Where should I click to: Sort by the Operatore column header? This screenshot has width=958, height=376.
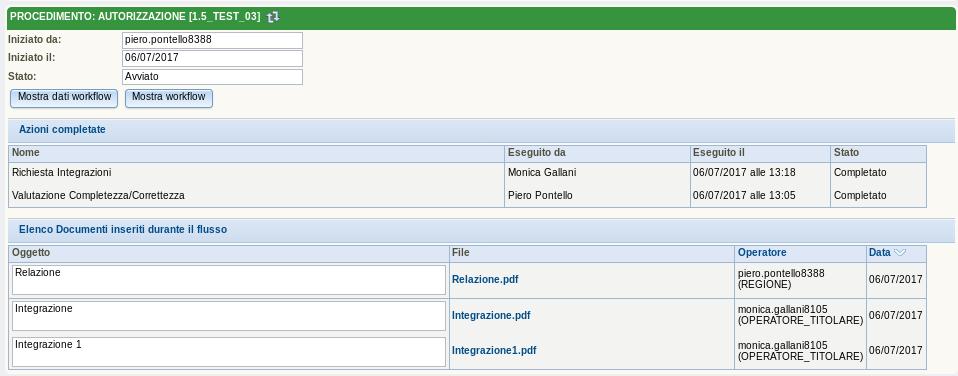tap(762, 253)
